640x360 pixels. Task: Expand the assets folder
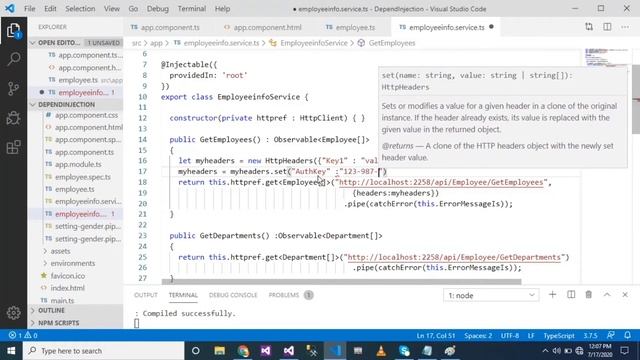pyautogui.click(x=60, y=251)
